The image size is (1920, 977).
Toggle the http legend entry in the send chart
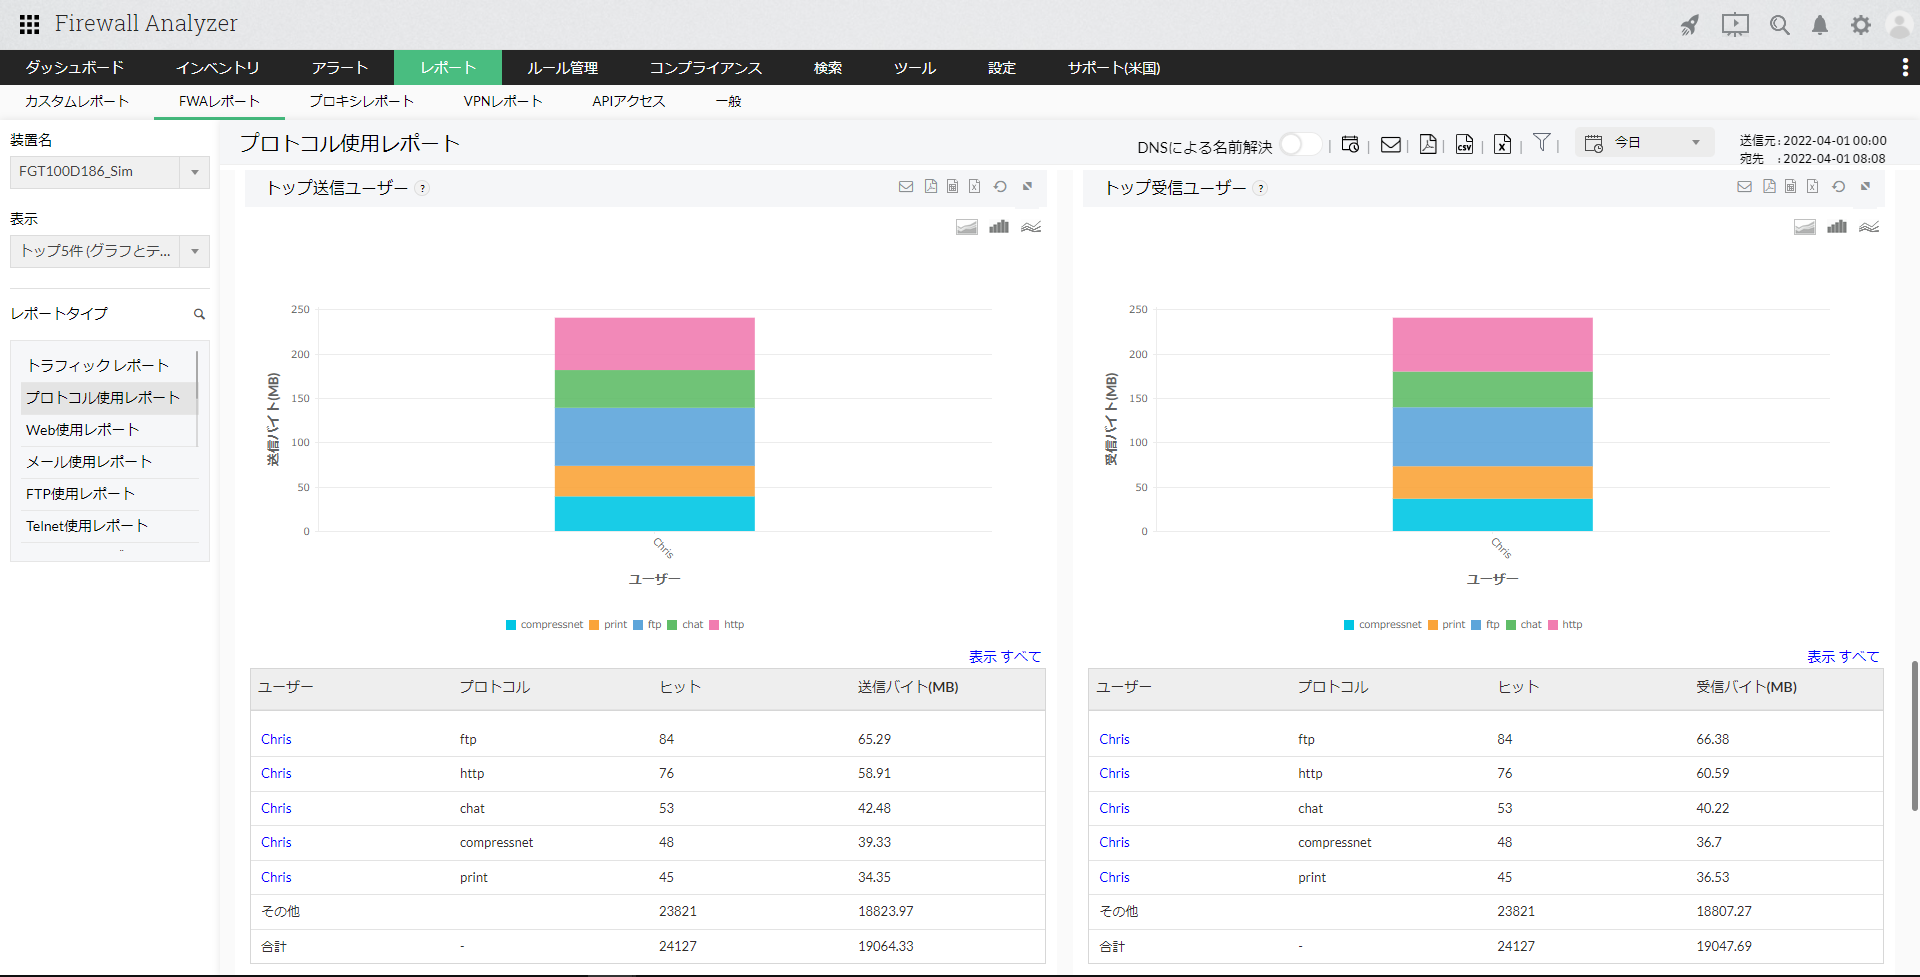tap(727, 625)
